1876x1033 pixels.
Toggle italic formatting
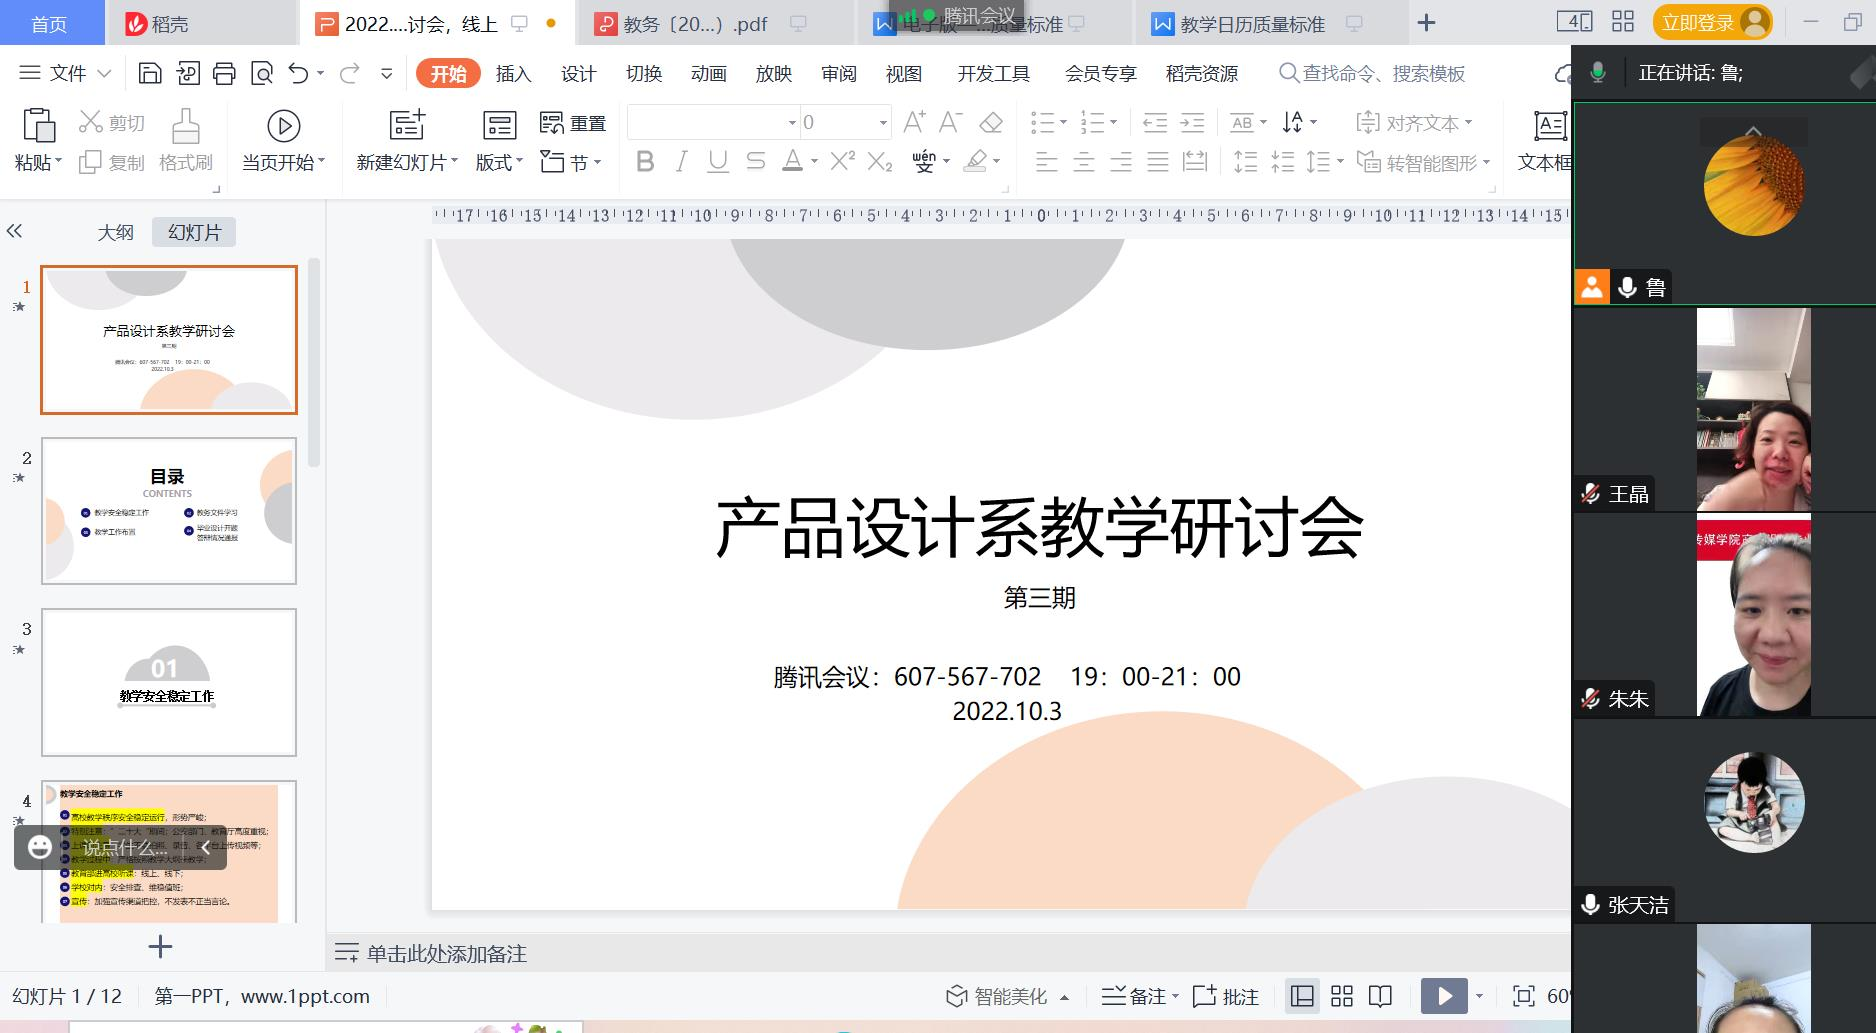[x=681, y=161]
